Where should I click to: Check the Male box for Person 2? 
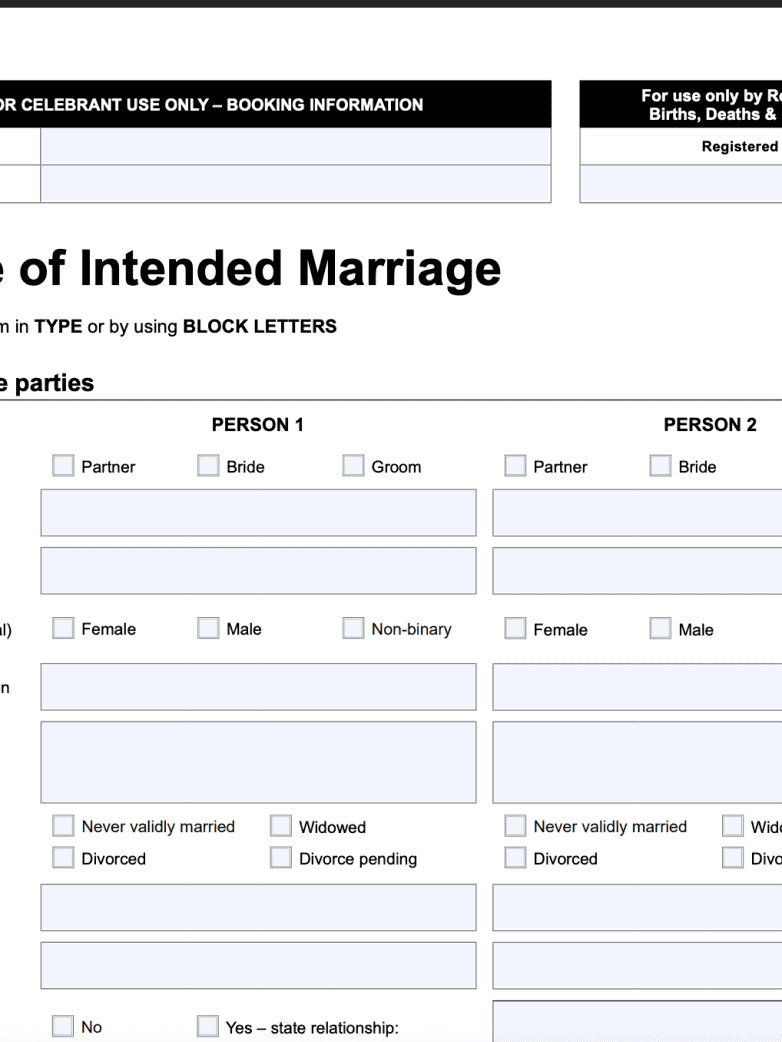click(660, 628)
